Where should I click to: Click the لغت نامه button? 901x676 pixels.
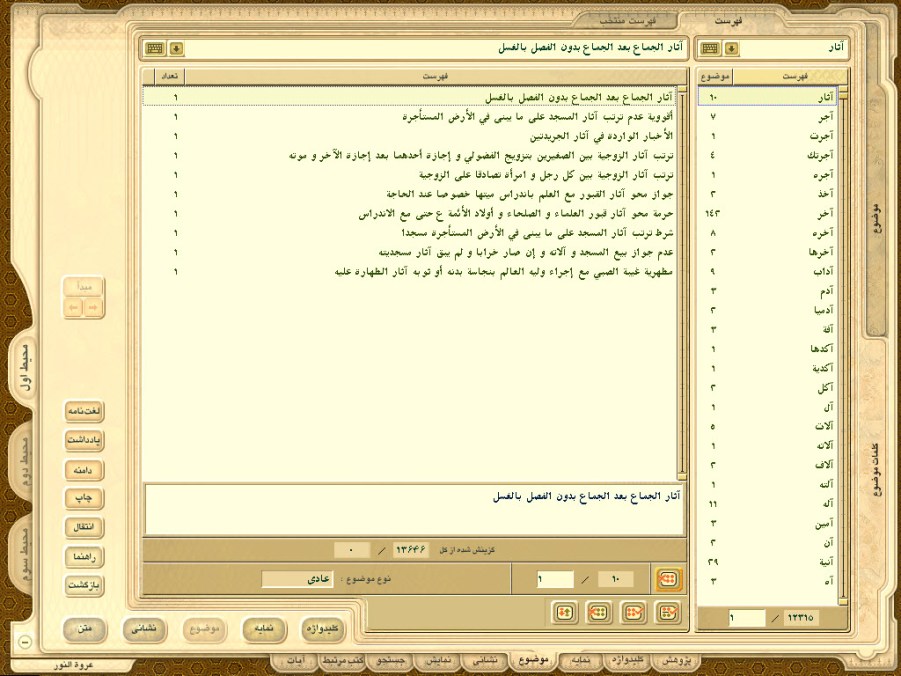pyautogui.click(x=84, y=411)
